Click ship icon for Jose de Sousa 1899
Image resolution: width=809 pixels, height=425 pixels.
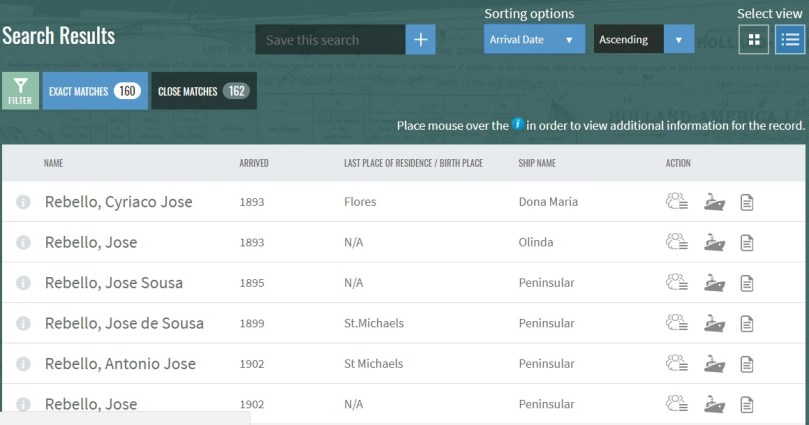click(x=714, y=323)
